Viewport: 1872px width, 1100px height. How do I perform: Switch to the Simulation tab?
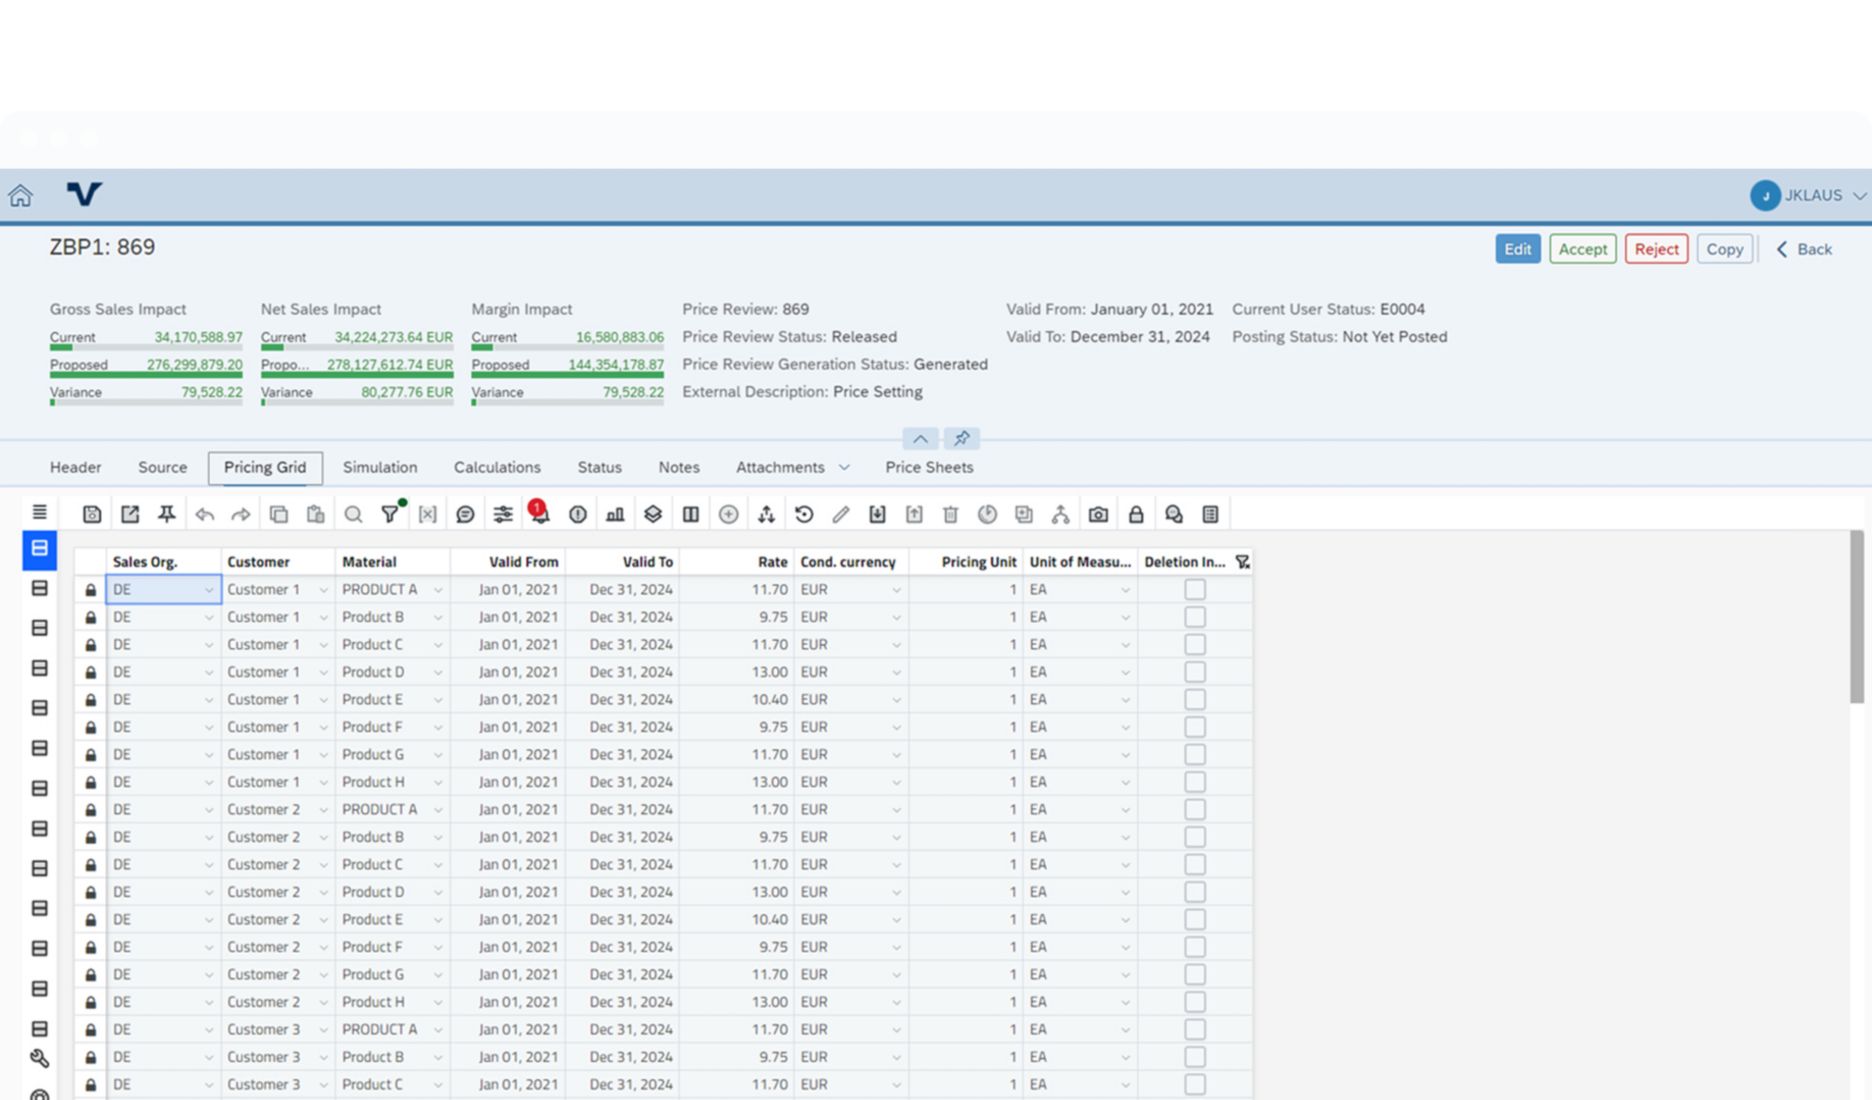coord(380,467)
